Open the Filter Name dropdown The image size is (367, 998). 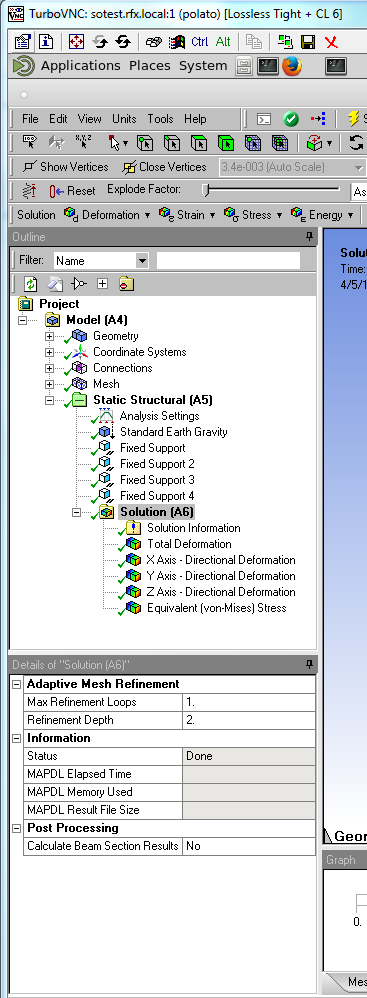click(x=142, y=260)
